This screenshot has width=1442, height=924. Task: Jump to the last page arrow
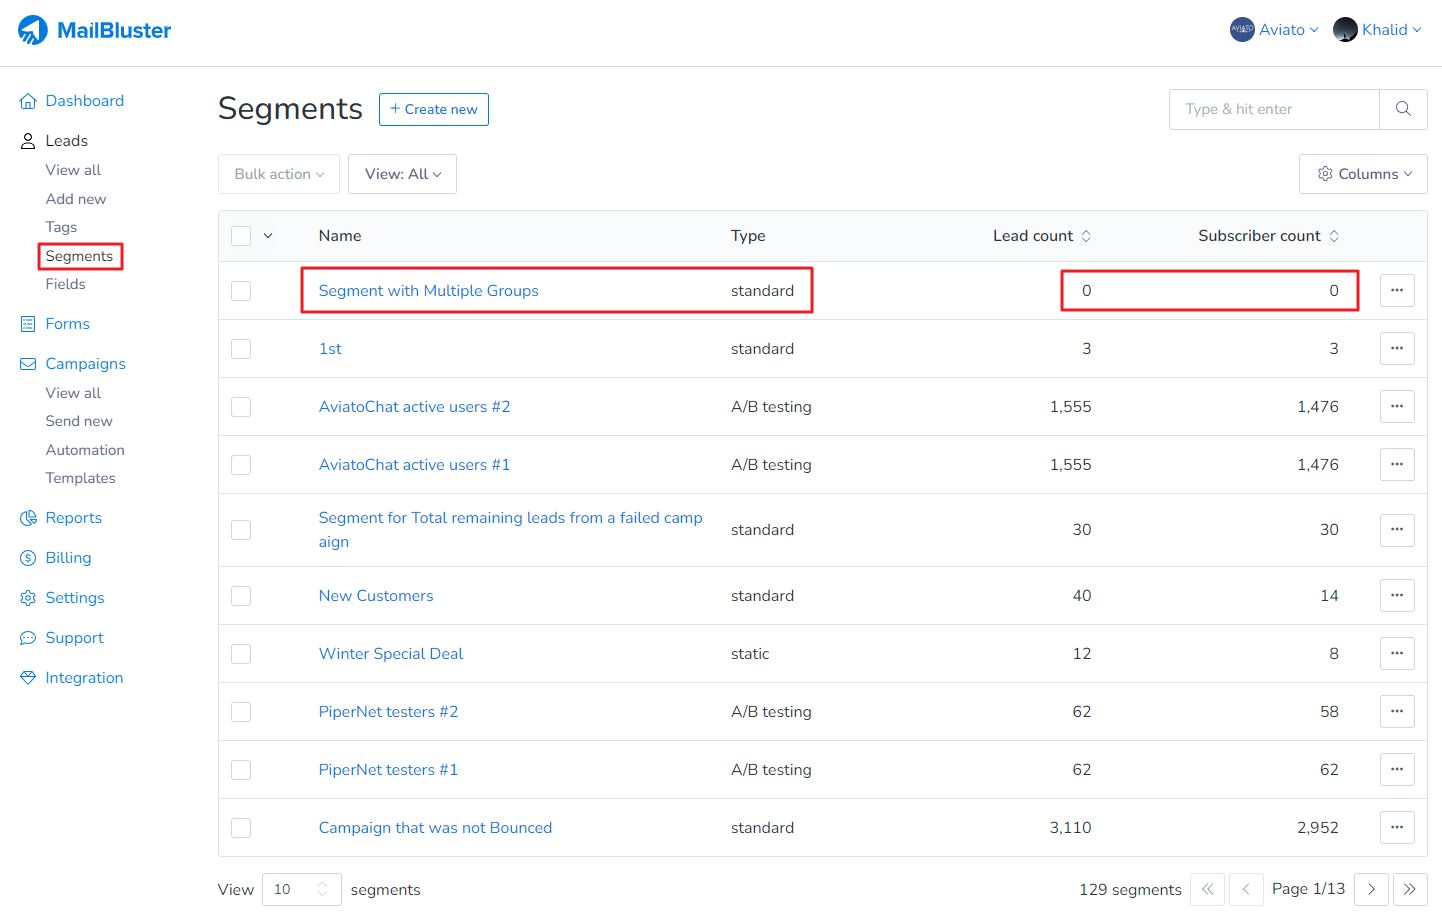tap(1409, 889)
